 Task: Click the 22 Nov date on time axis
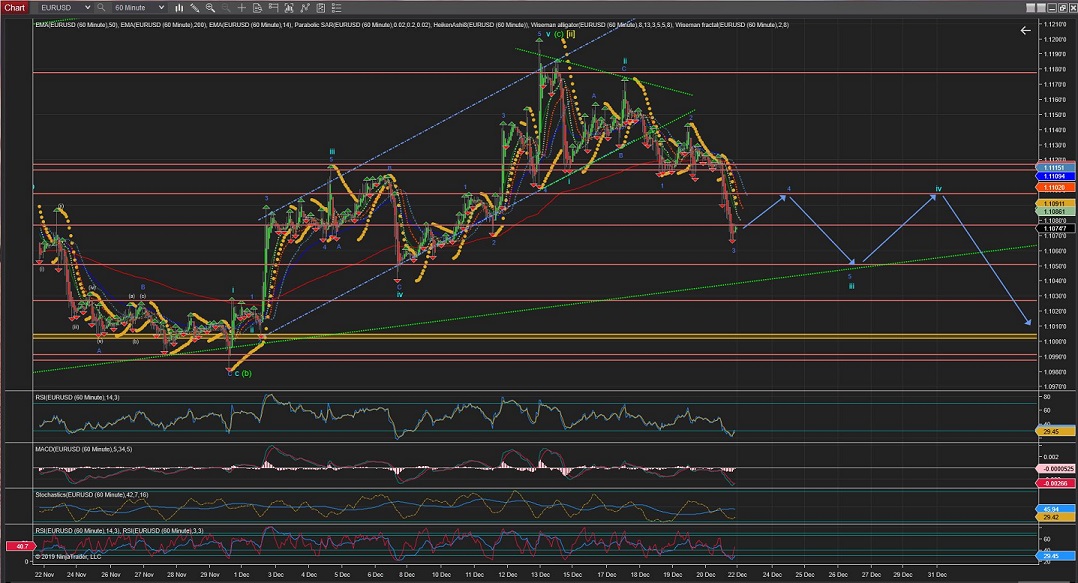[x=44, y=575]
